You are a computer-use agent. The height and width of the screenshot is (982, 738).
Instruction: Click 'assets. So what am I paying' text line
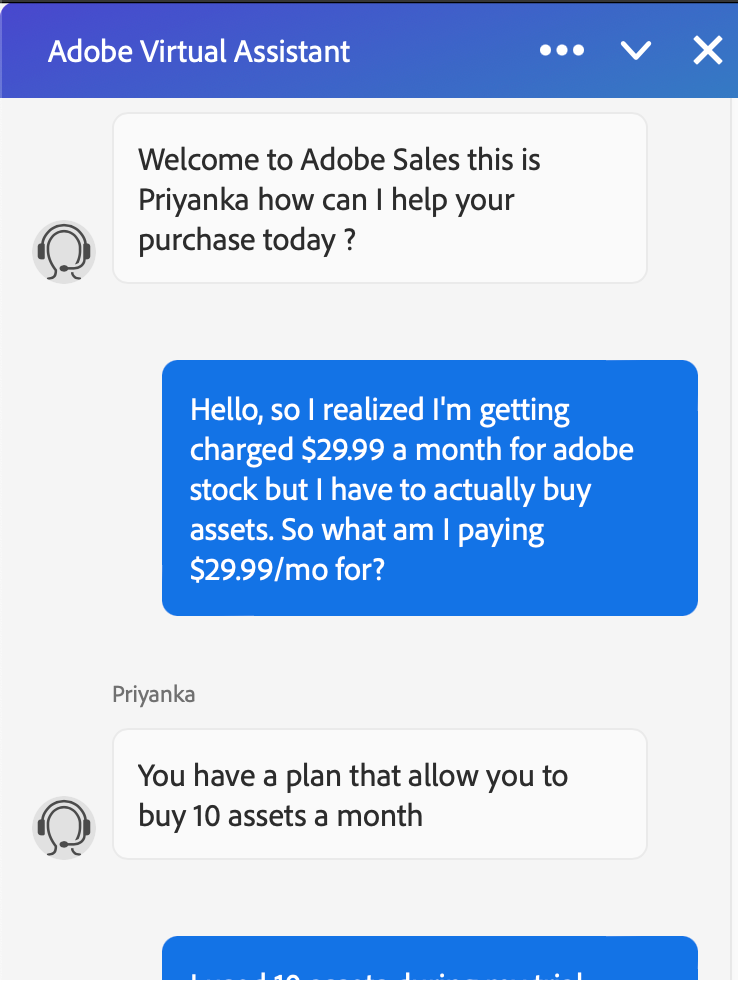(367, 530)
